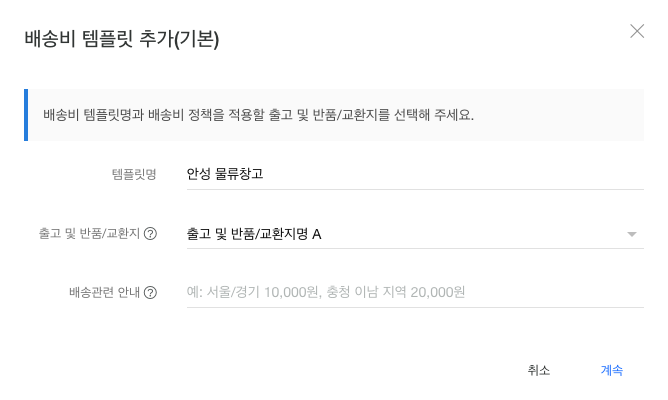Click help icon beside 출고 및 반품/교환지

pos(151,234)
